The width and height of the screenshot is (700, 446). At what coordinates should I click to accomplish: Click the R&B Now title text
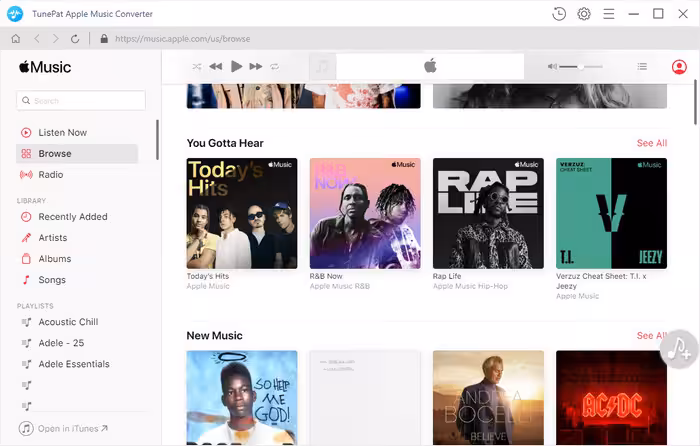click(x=326, y=276)
